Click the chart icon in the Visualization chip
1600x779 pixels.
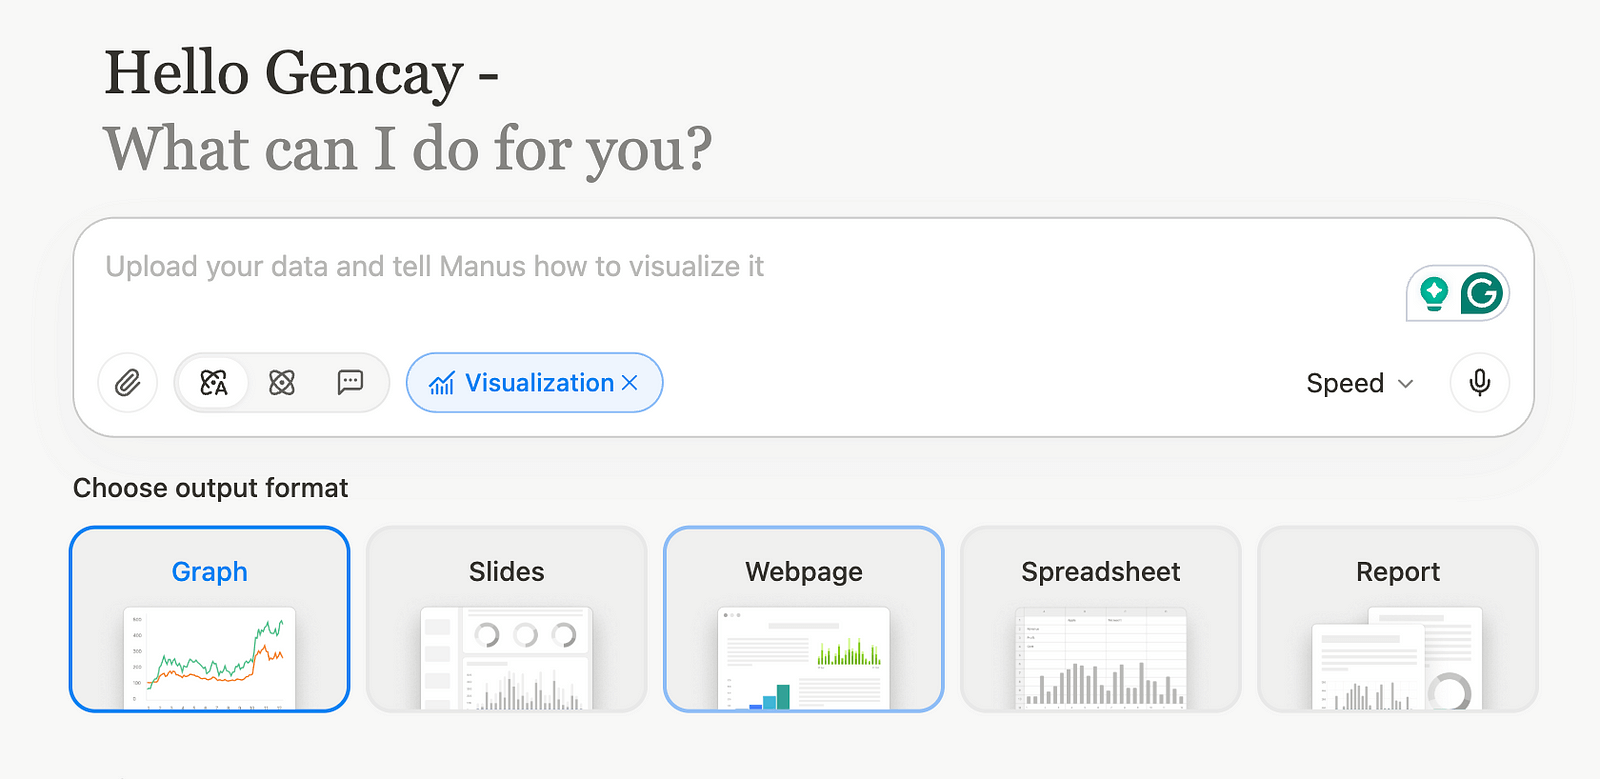[x=441, y=383]
